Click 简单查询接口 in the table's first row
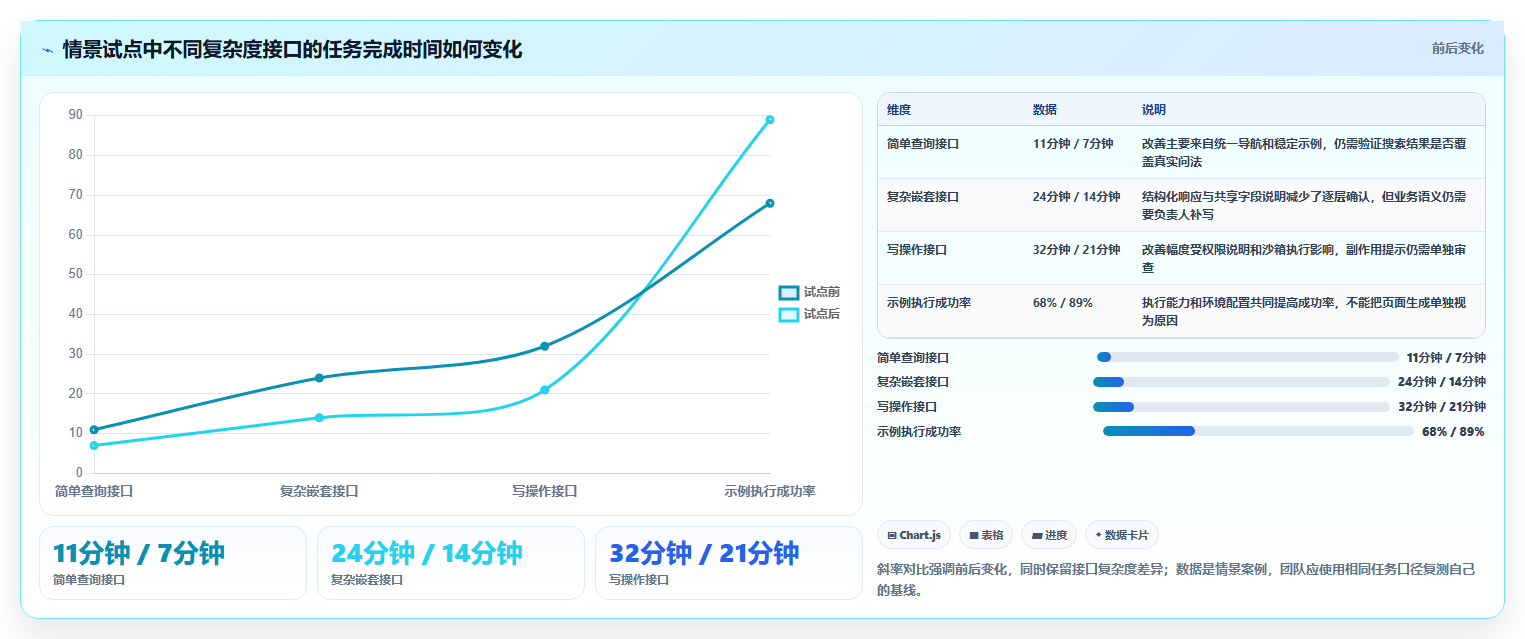 coord(923,144)
